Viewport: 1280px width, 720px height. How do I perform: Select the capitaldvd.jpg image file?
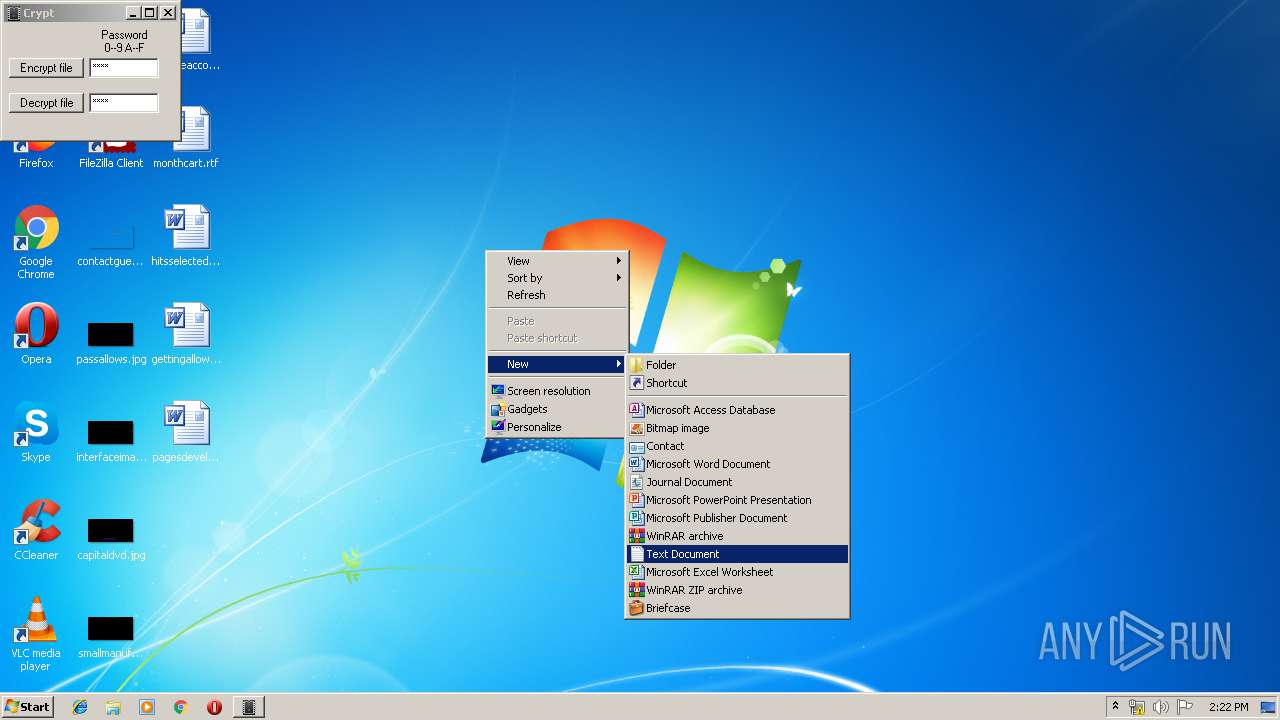point(111,539)
